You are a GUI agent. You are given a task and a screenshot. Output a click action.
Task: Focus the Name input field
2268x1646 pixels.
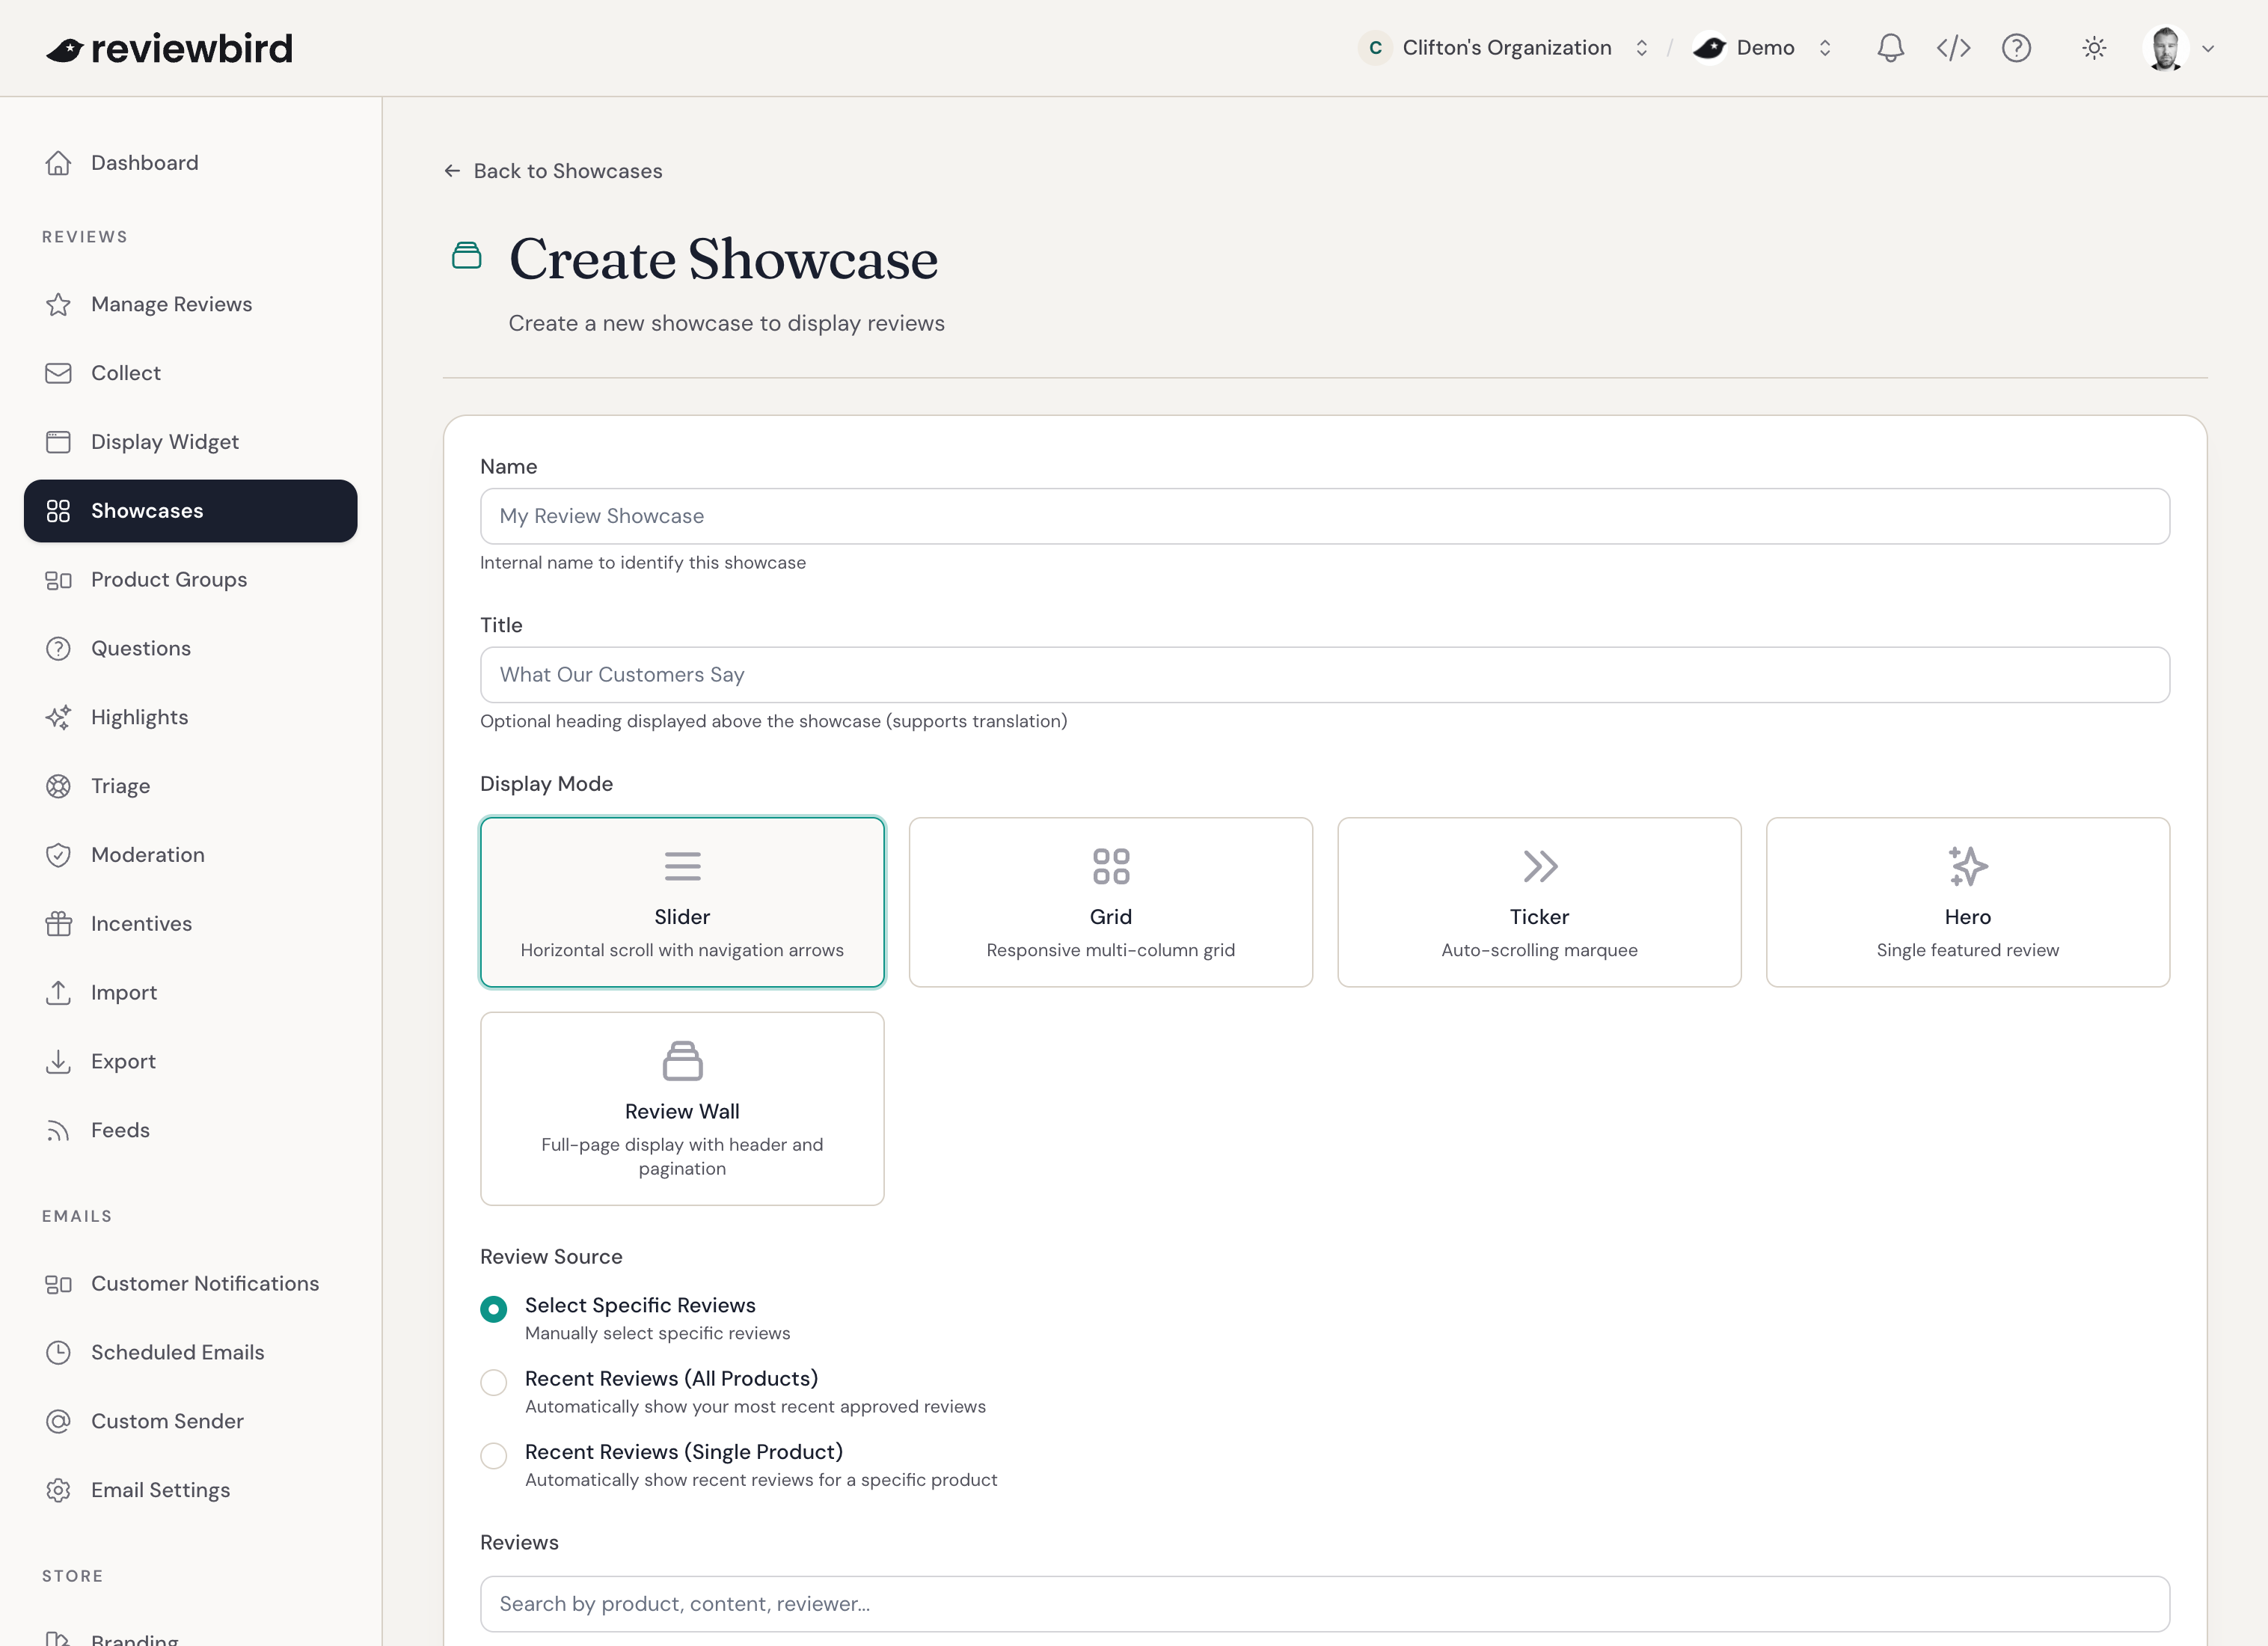point(1324,516)
